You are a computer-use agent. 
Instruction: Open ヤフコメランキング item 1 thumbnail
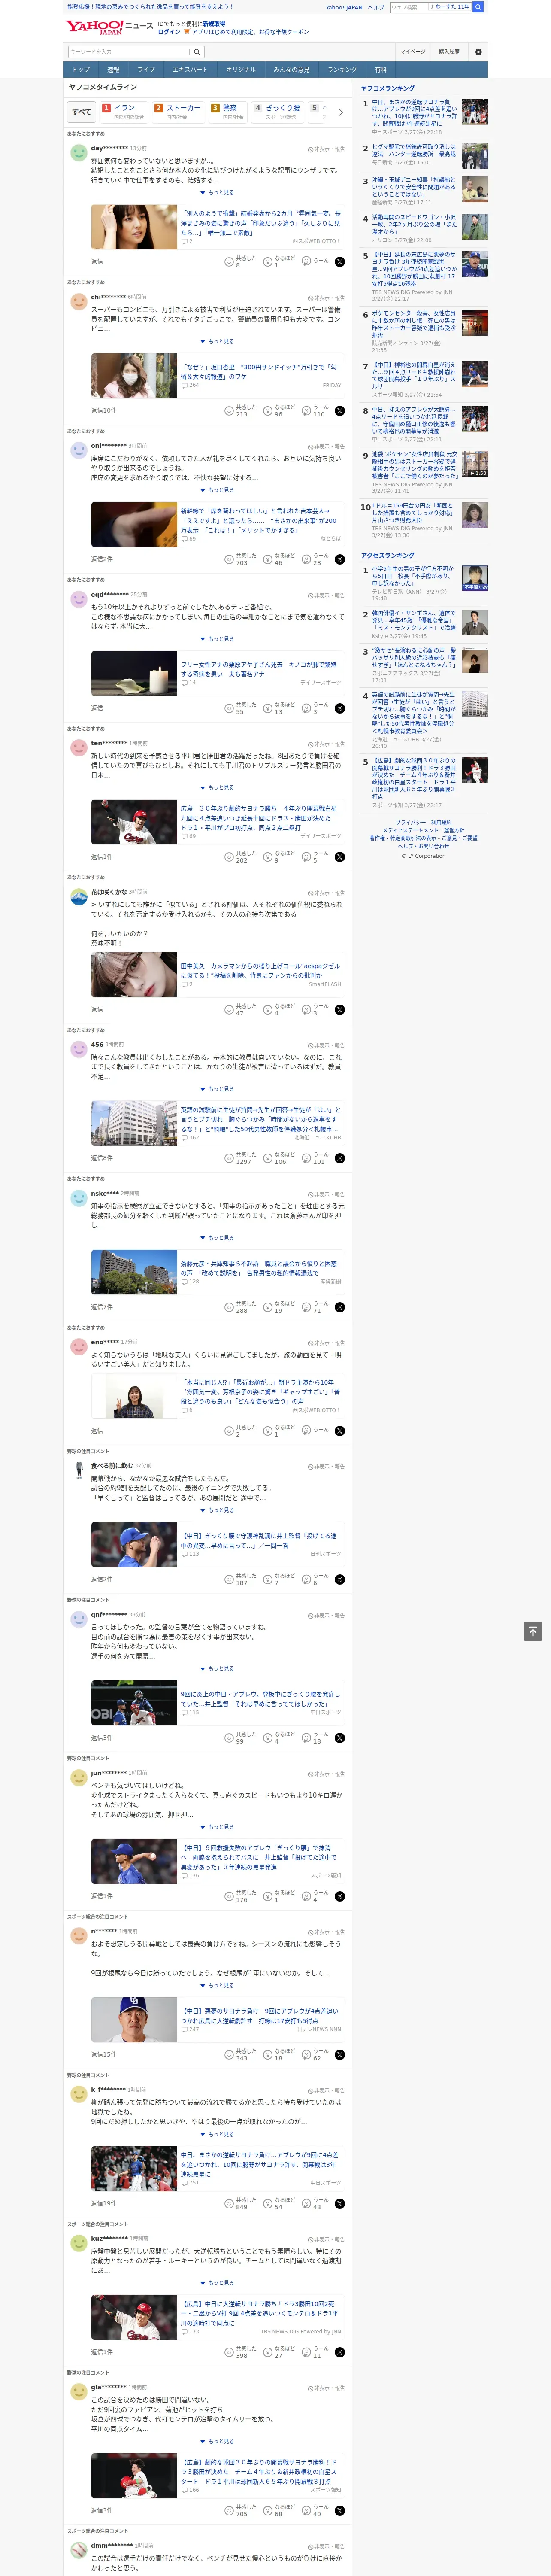coord(475,112)
